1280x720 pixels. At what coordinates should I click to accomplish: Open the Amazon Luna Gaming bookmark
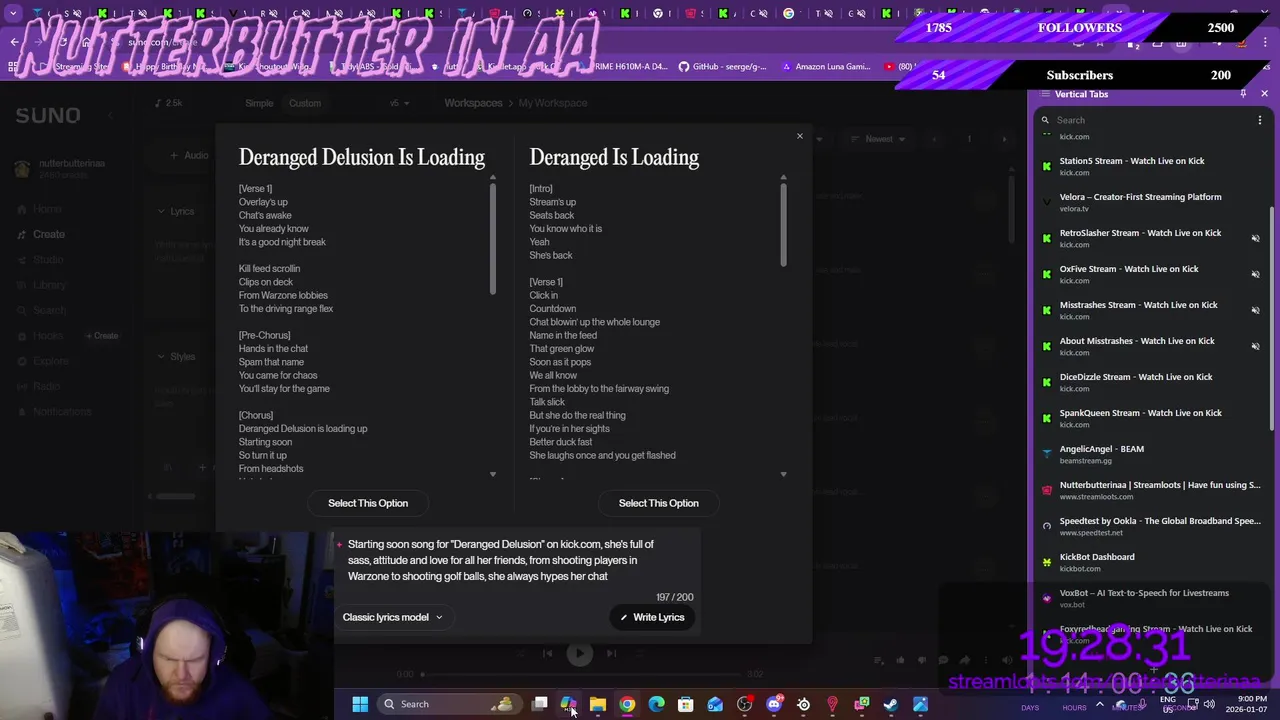tap(826, 67)
